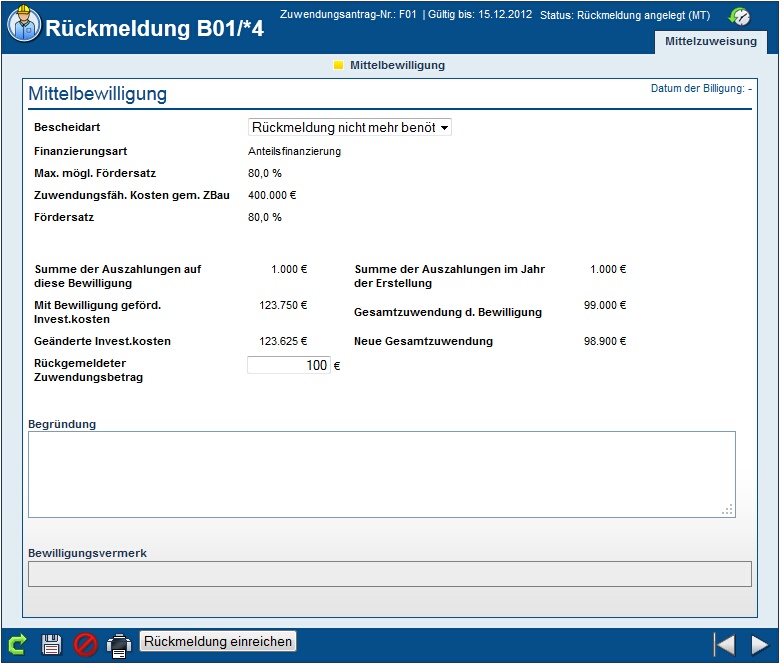Click the worker avatar icon in header
Viewport: 780px width, 664px height.
pos(24,24)
